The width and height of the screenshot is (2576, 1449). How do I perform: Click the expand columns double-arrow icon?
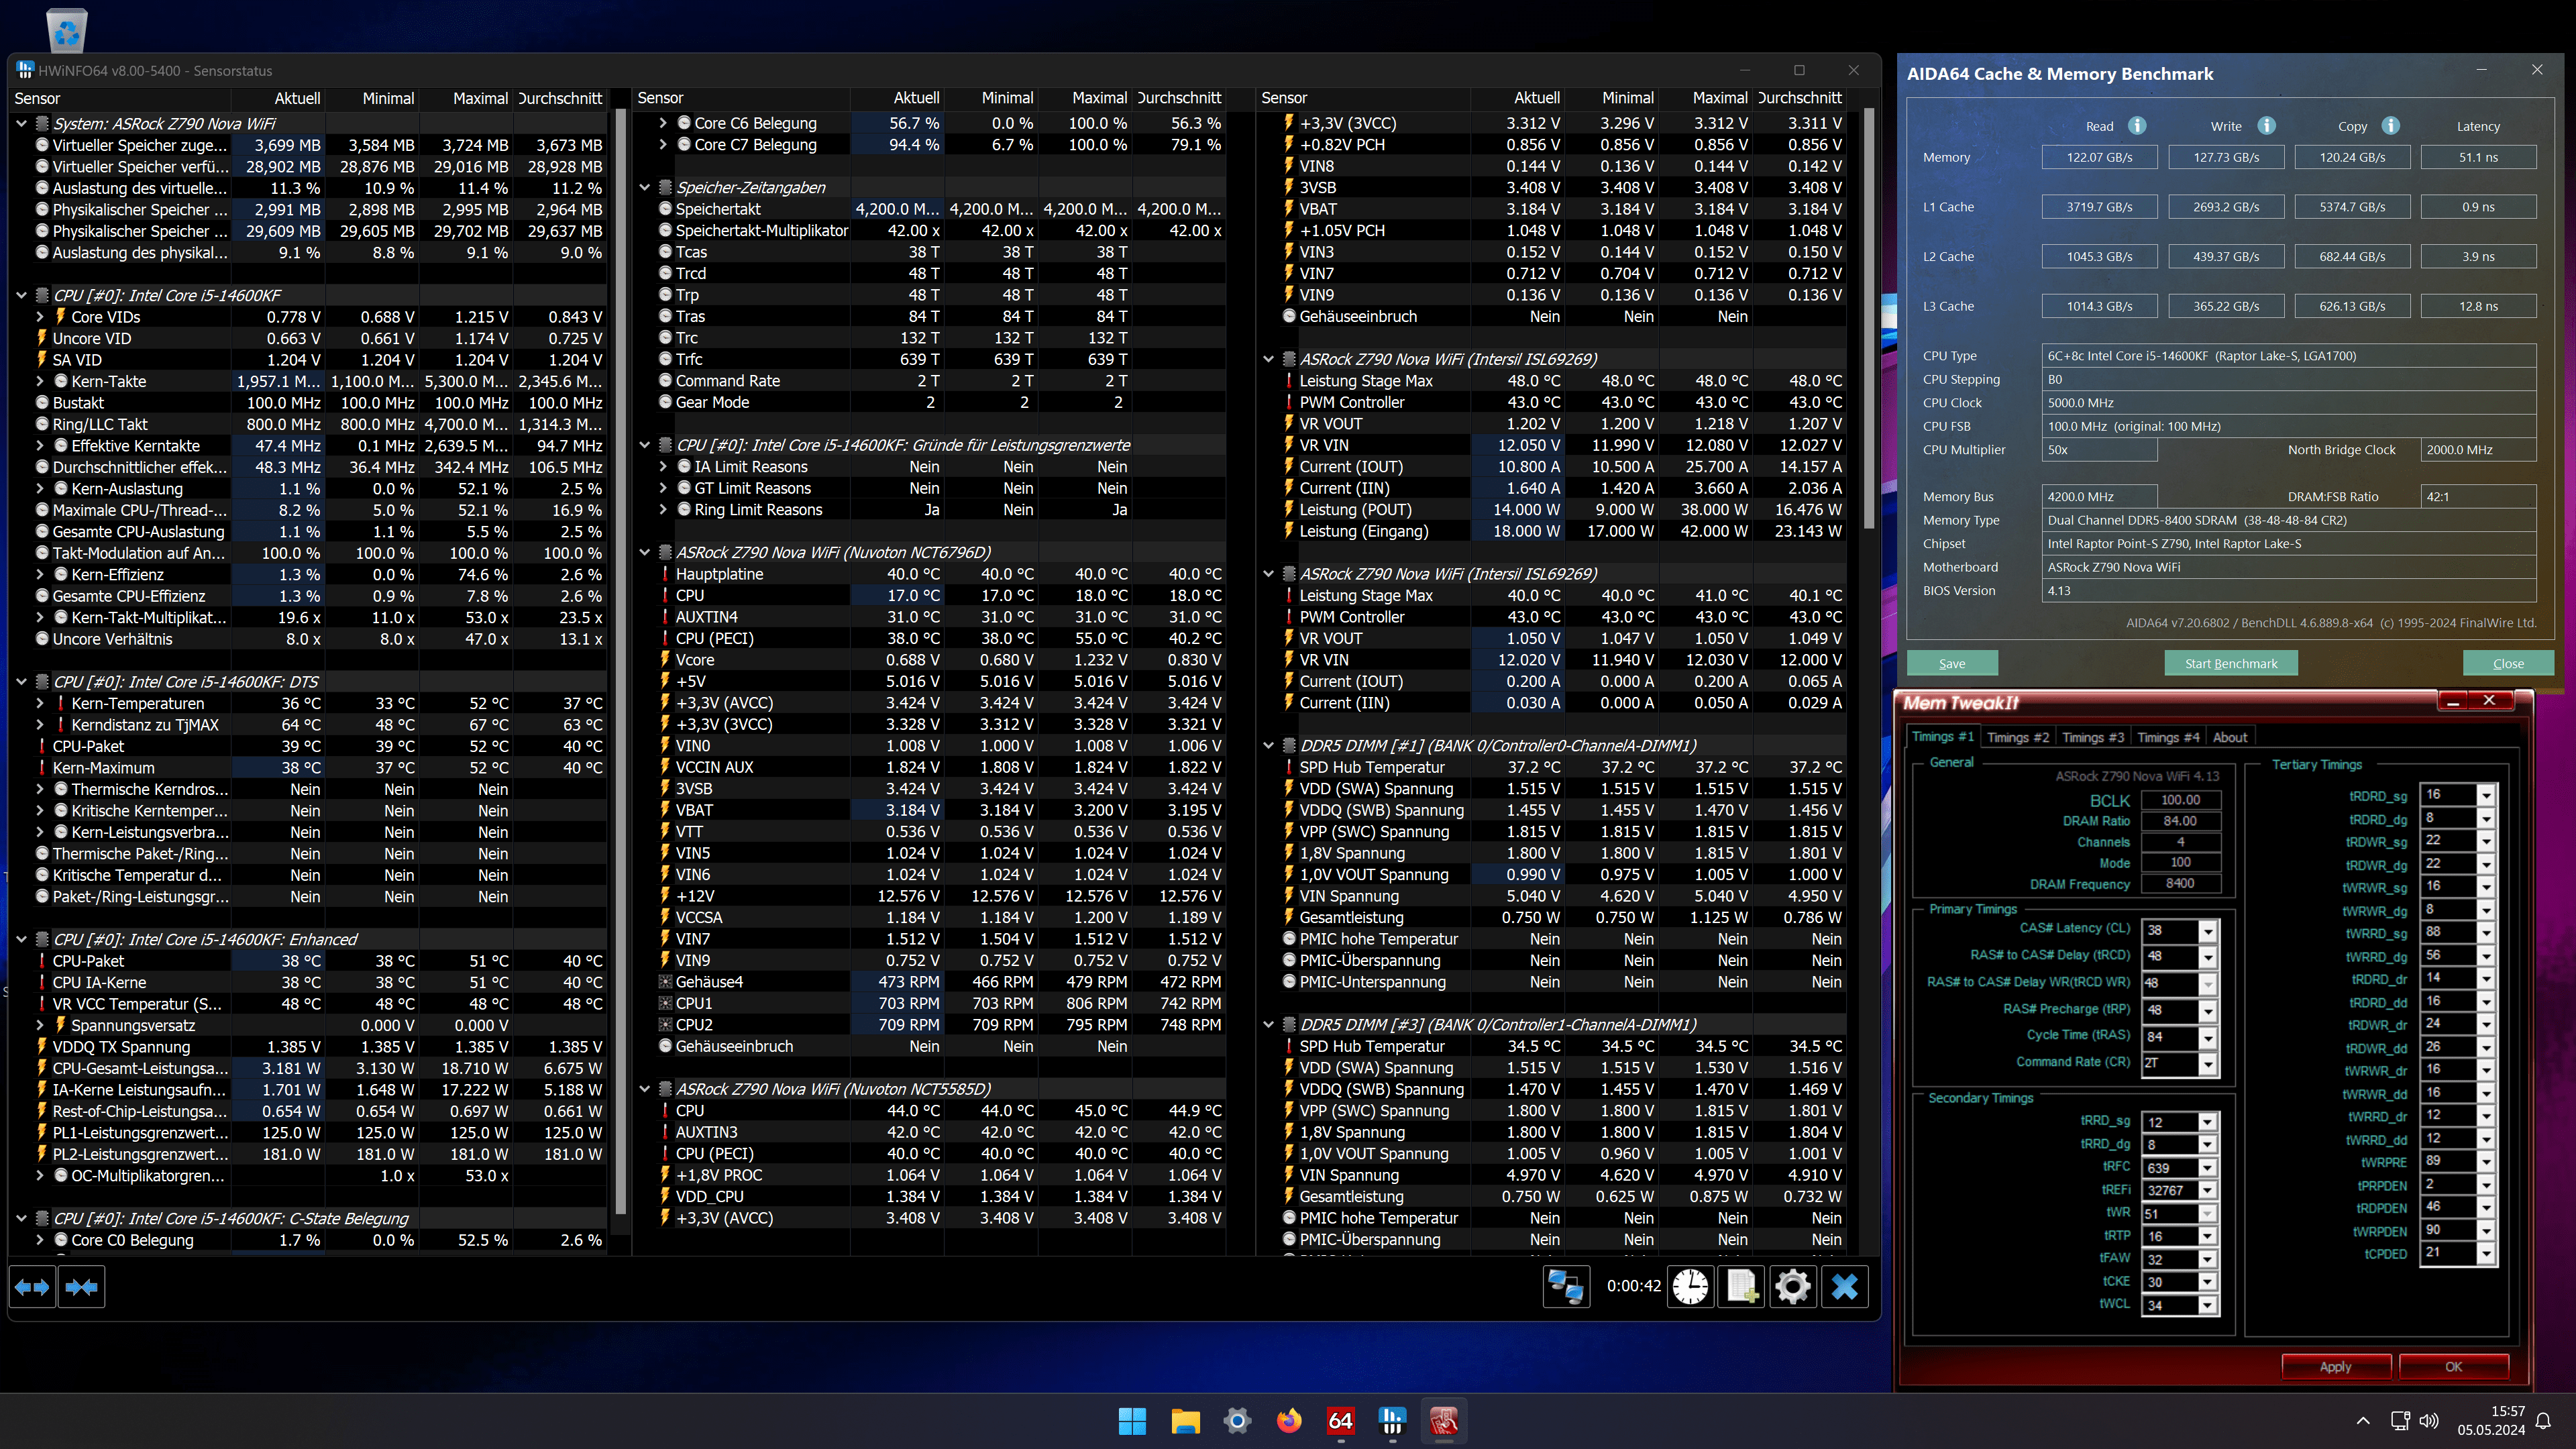pos(32,1286)
